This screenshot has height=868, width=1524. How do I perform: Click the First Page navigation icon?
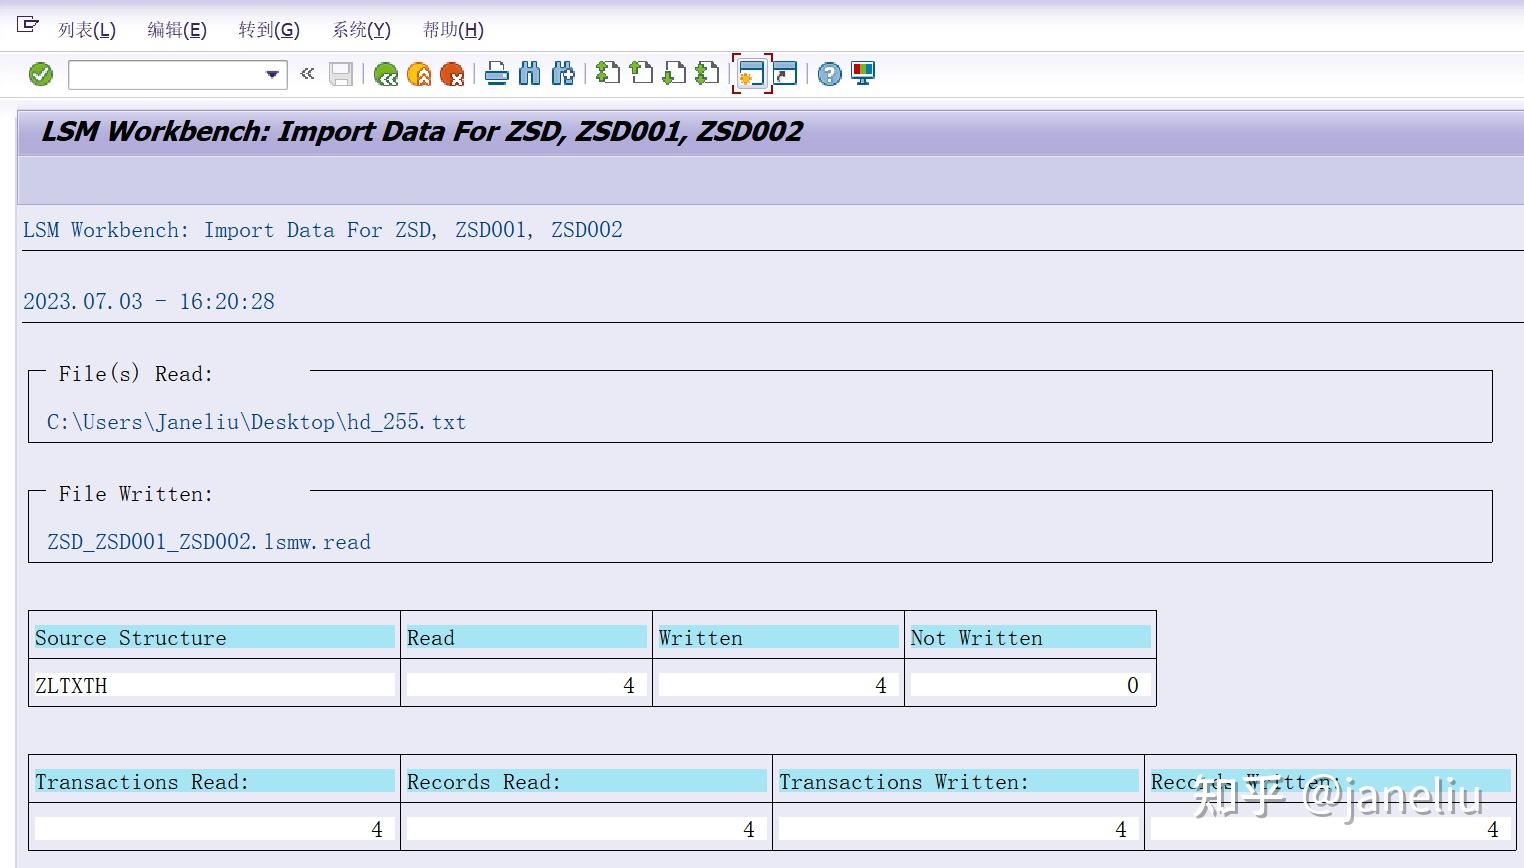click(608, 74)
